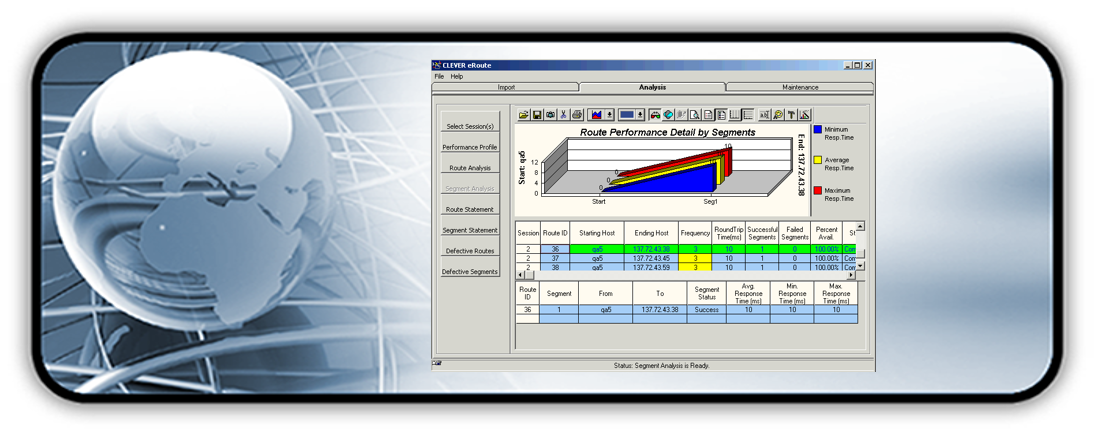Click the blue color box in toolbar
The height and width of the screenshot is (436, 1094).
[x=627, y=114]
